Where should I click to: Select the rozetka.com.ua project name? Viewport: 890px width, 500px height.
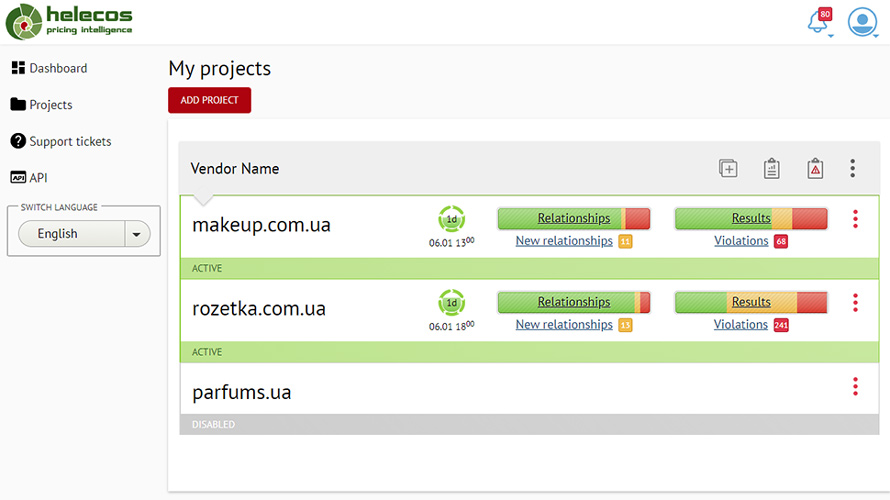pyautogui.click(x=259, y=309)
